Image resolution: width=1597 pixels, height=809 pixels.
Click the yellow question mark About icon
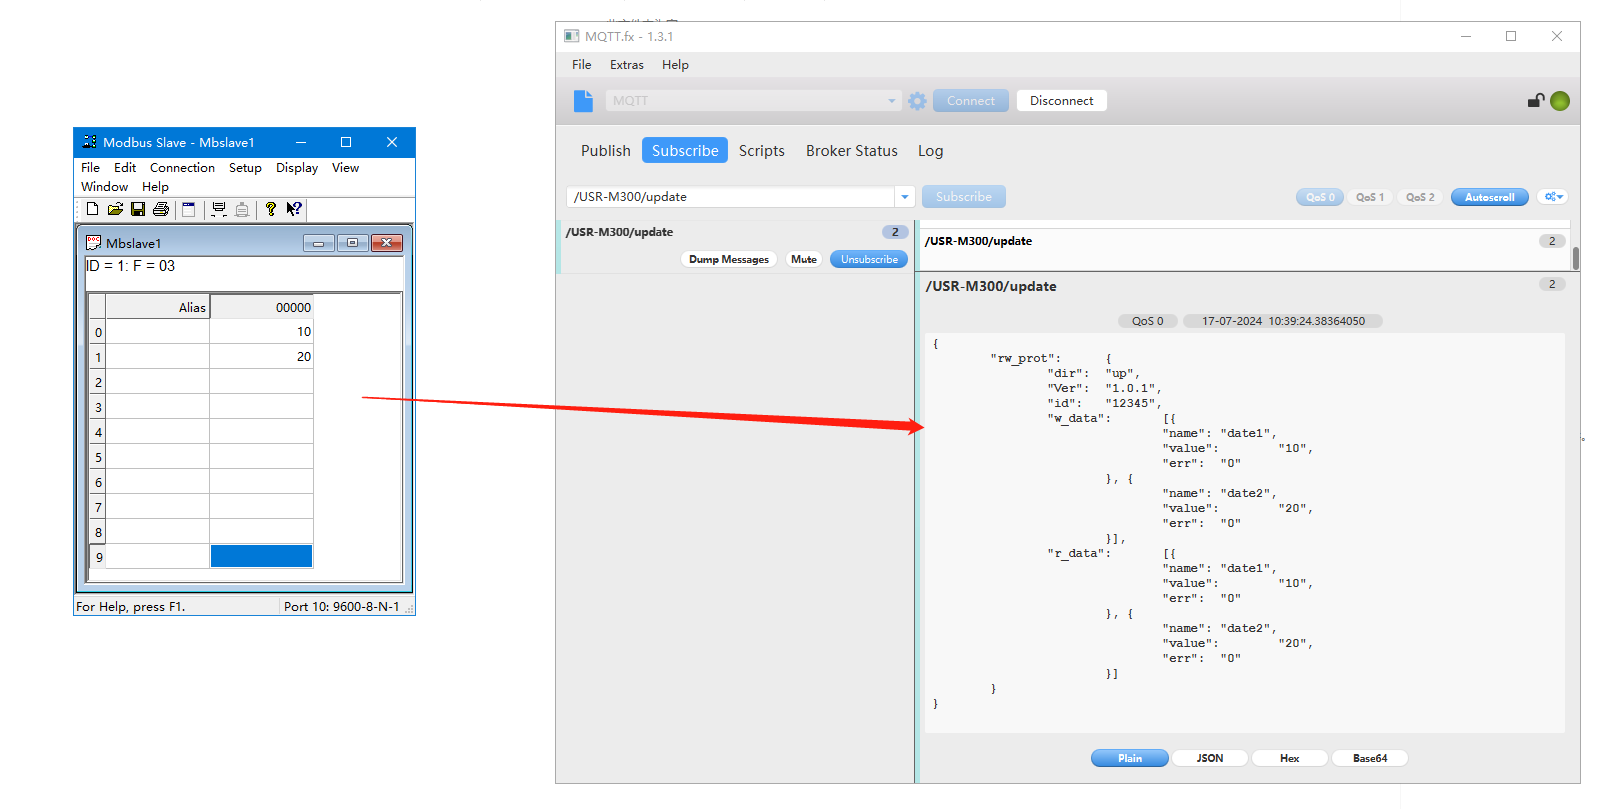tap(270, 209)
